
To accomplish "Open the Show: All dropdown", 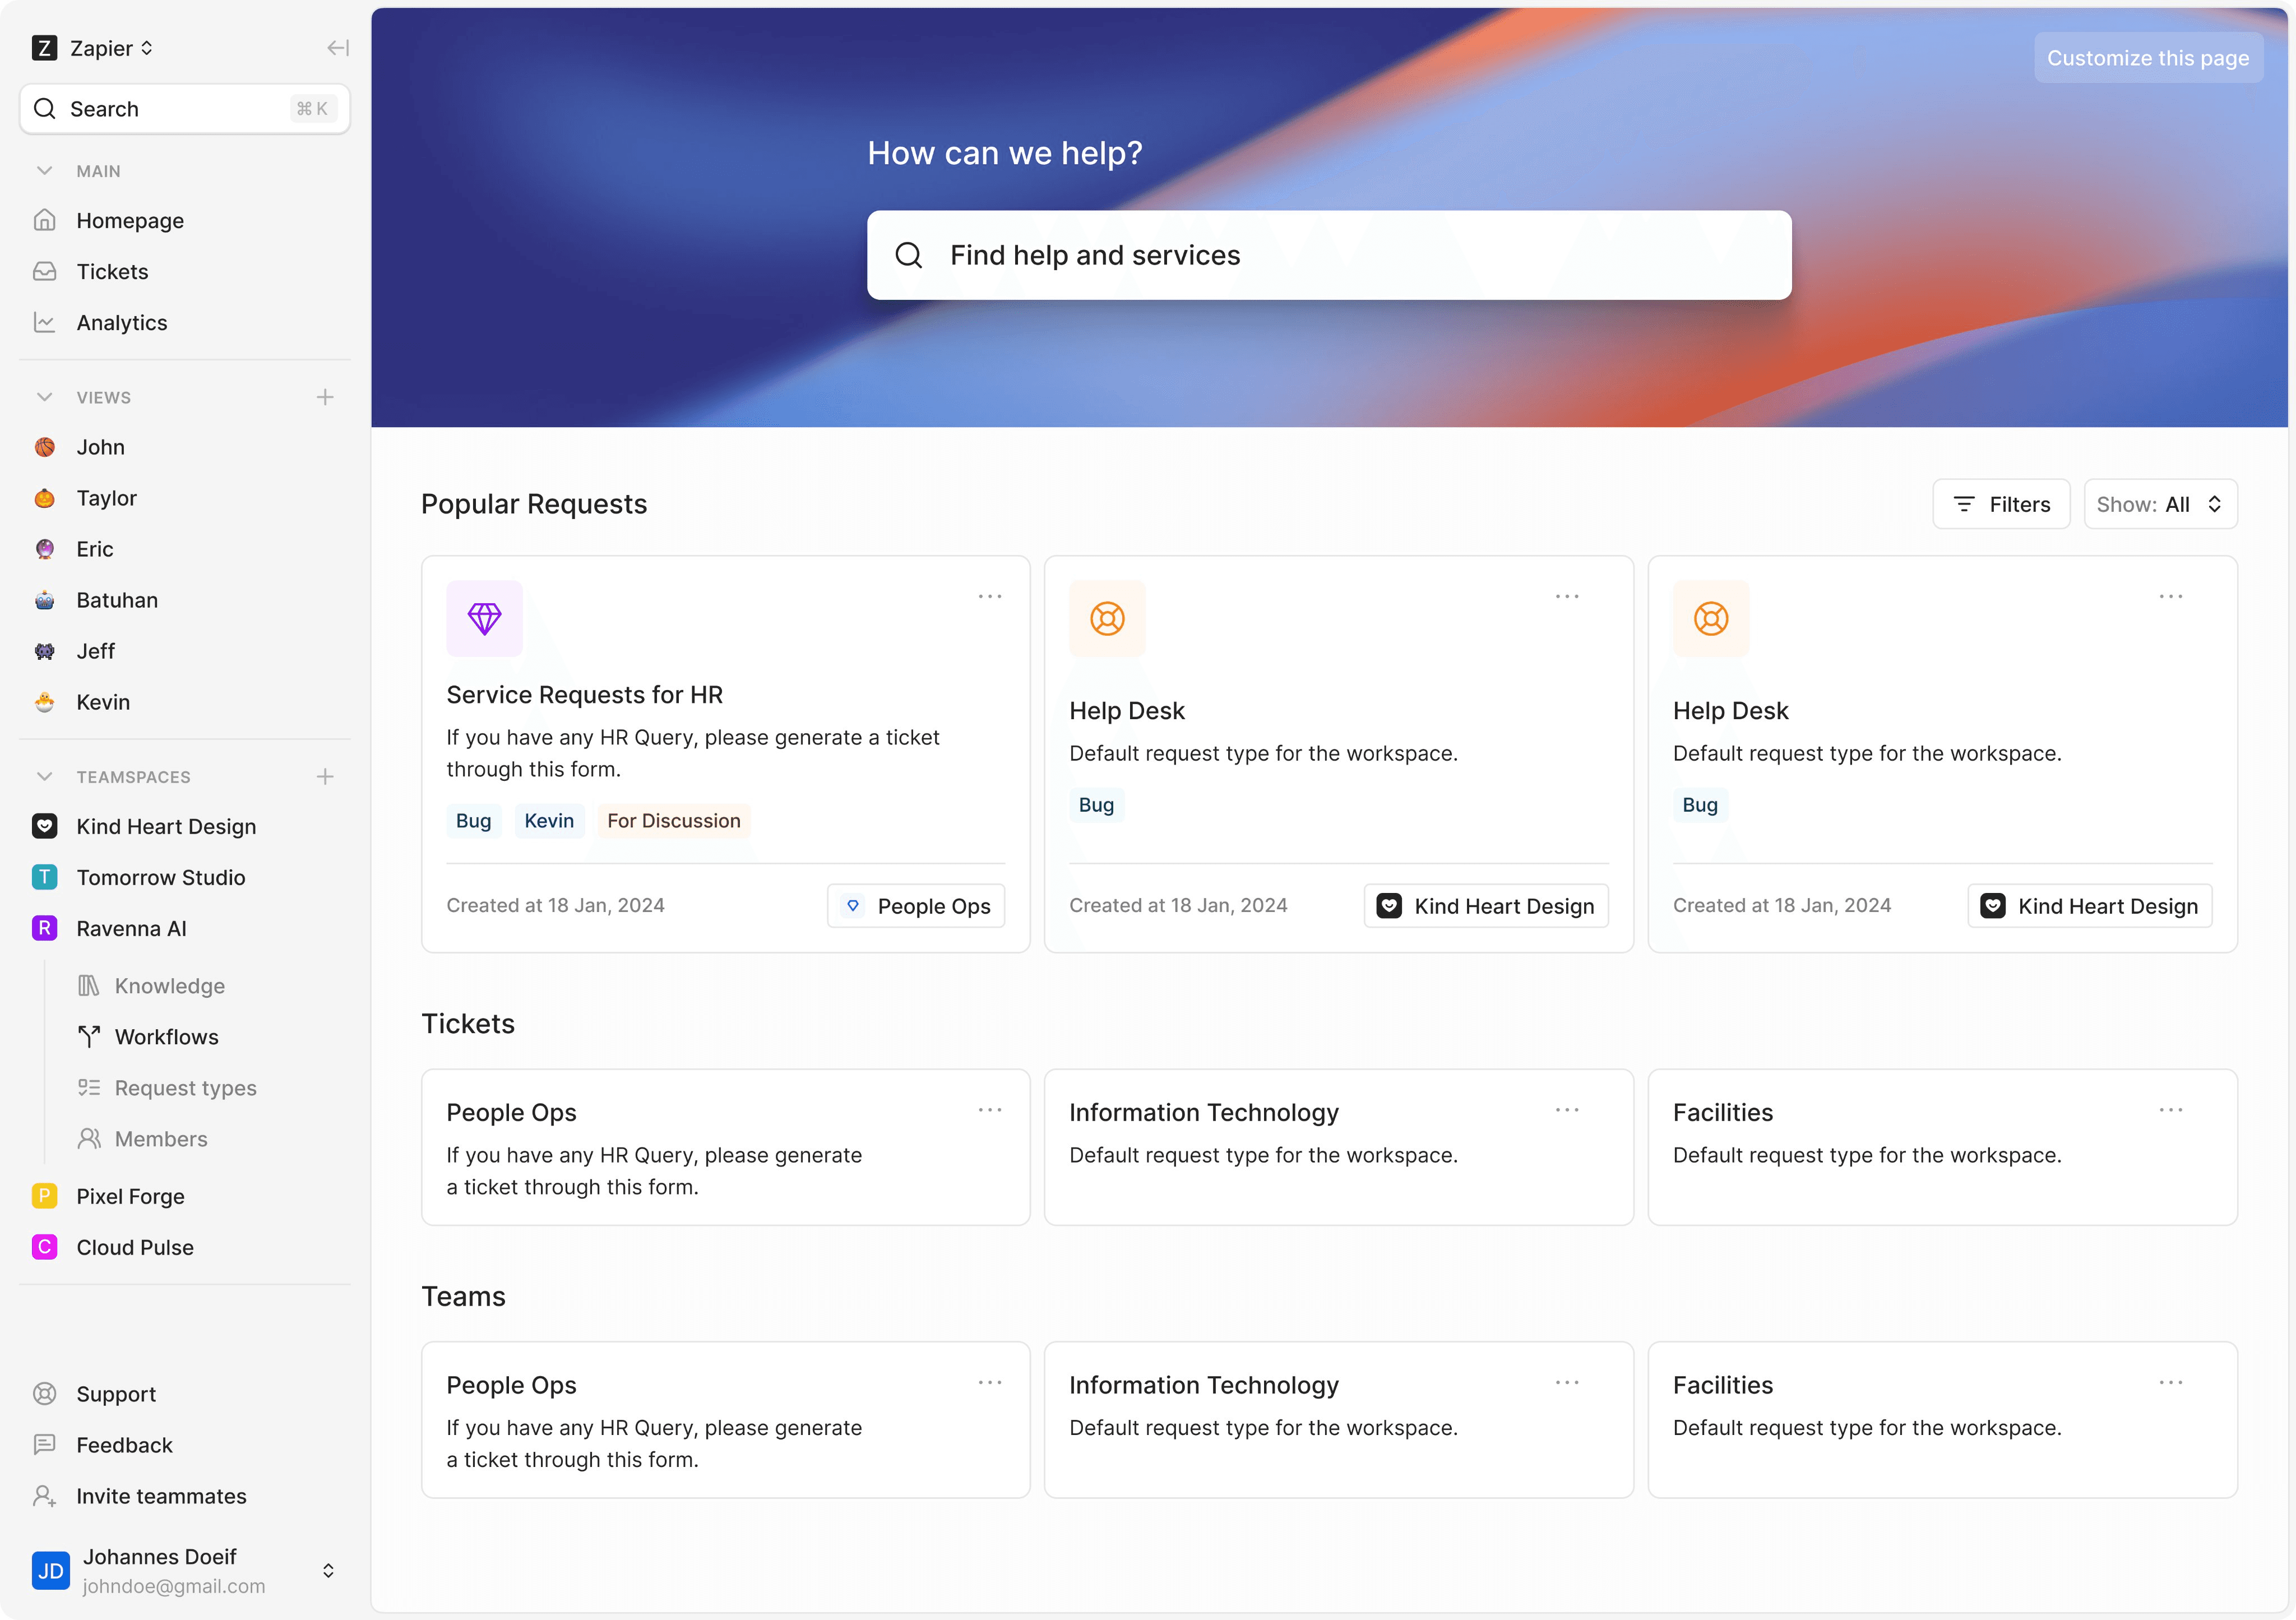I will pyautogui.click(x=2159, y=504).
